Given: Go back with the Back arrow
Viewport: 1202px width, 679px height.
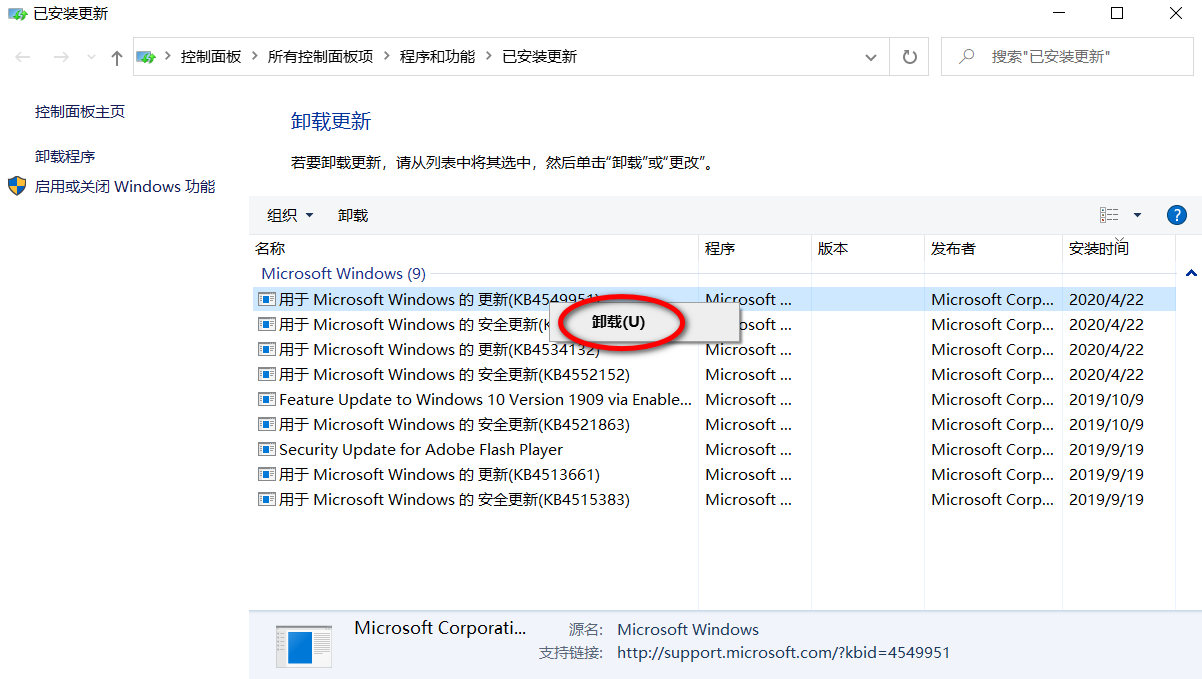Looking at the screenshot, I should [23, 57].
